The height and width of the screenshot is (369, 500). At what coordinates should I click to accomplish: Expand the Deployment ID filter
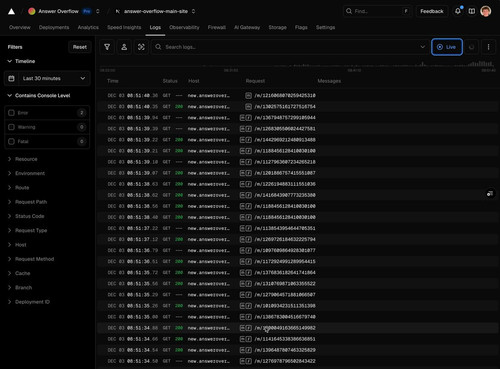(29, 302)
